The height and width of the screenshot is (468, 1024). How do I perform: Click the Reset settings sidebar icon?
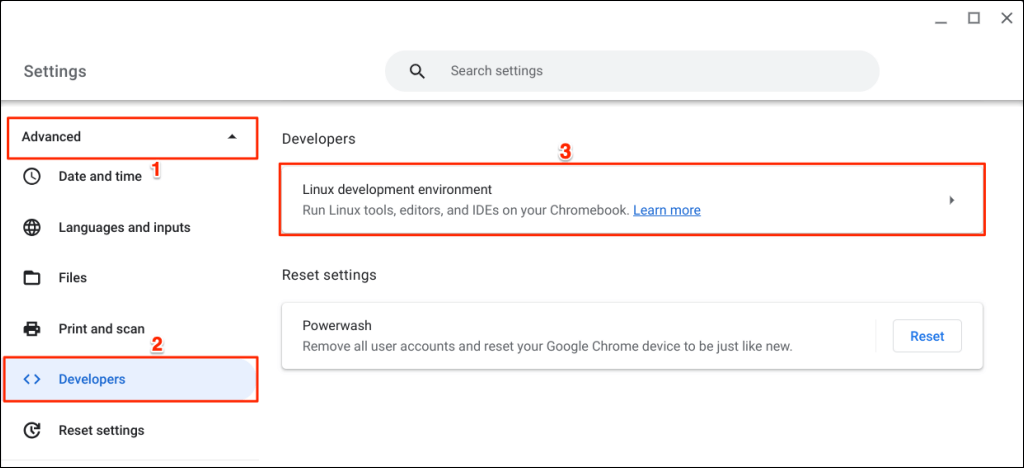point(32,430)
